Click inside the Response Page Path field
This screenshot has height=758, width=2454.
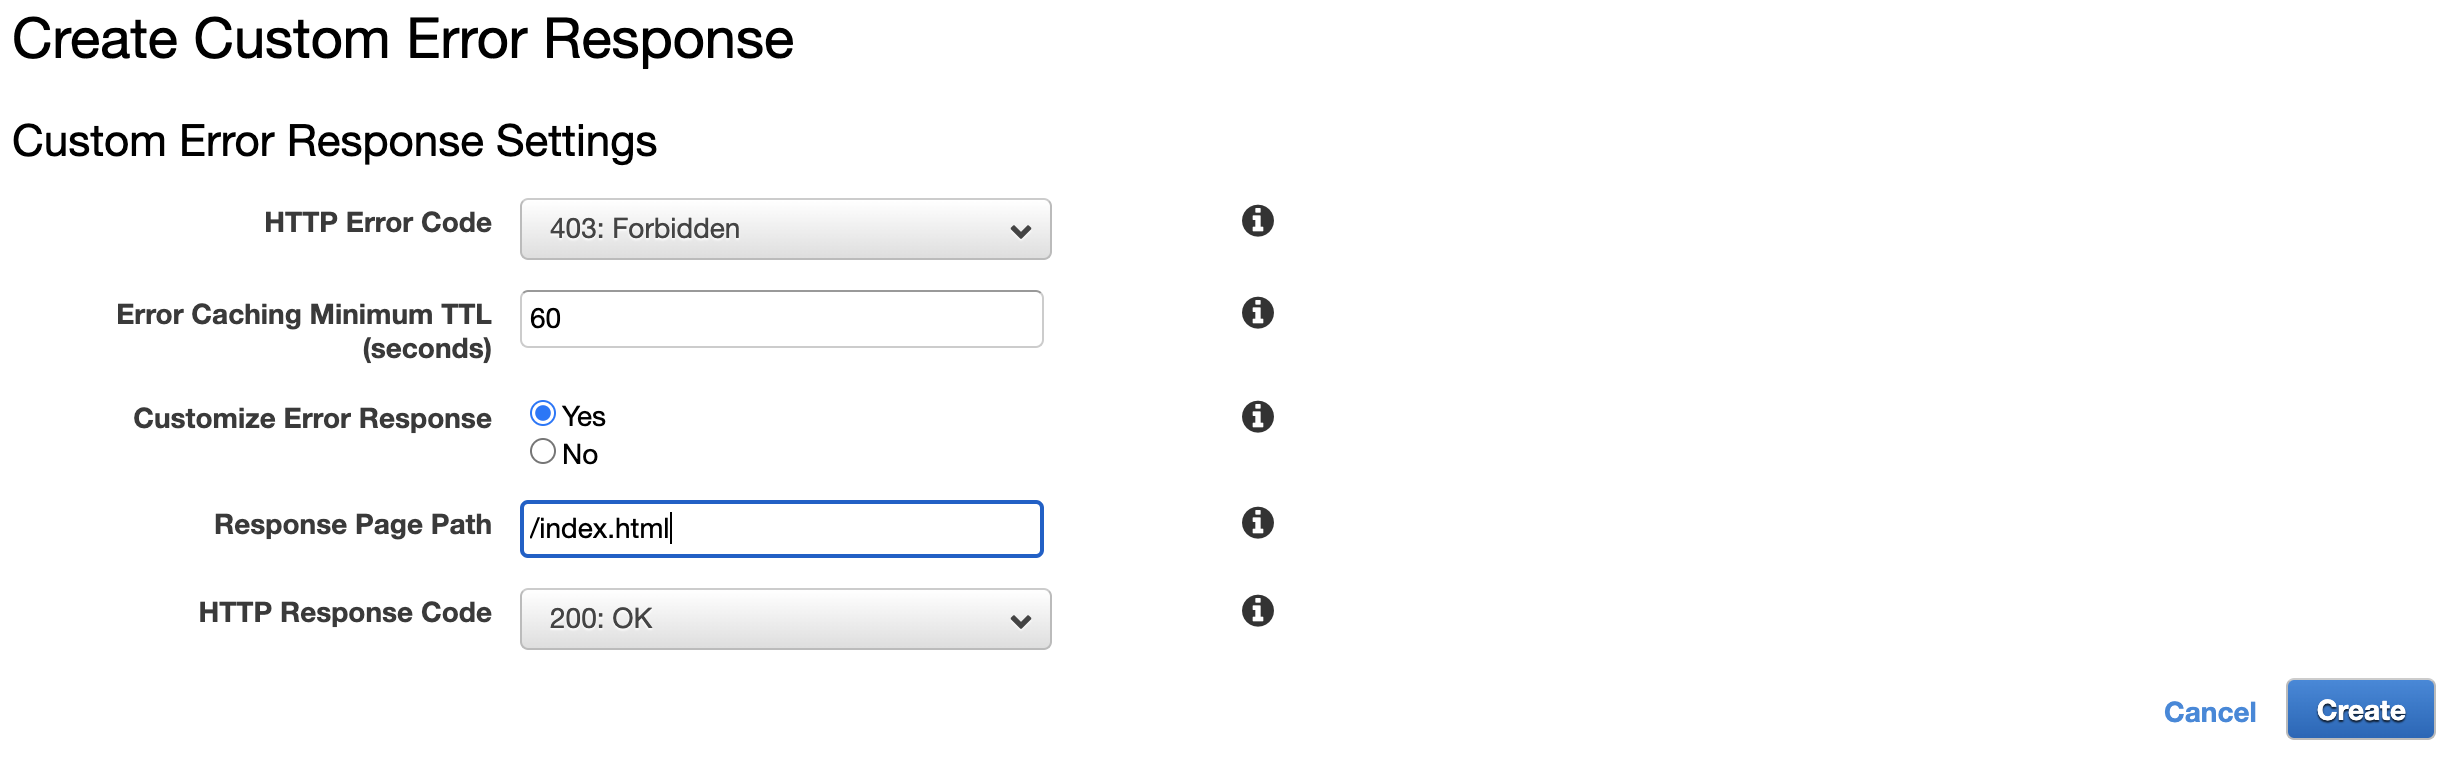point(780,529)
